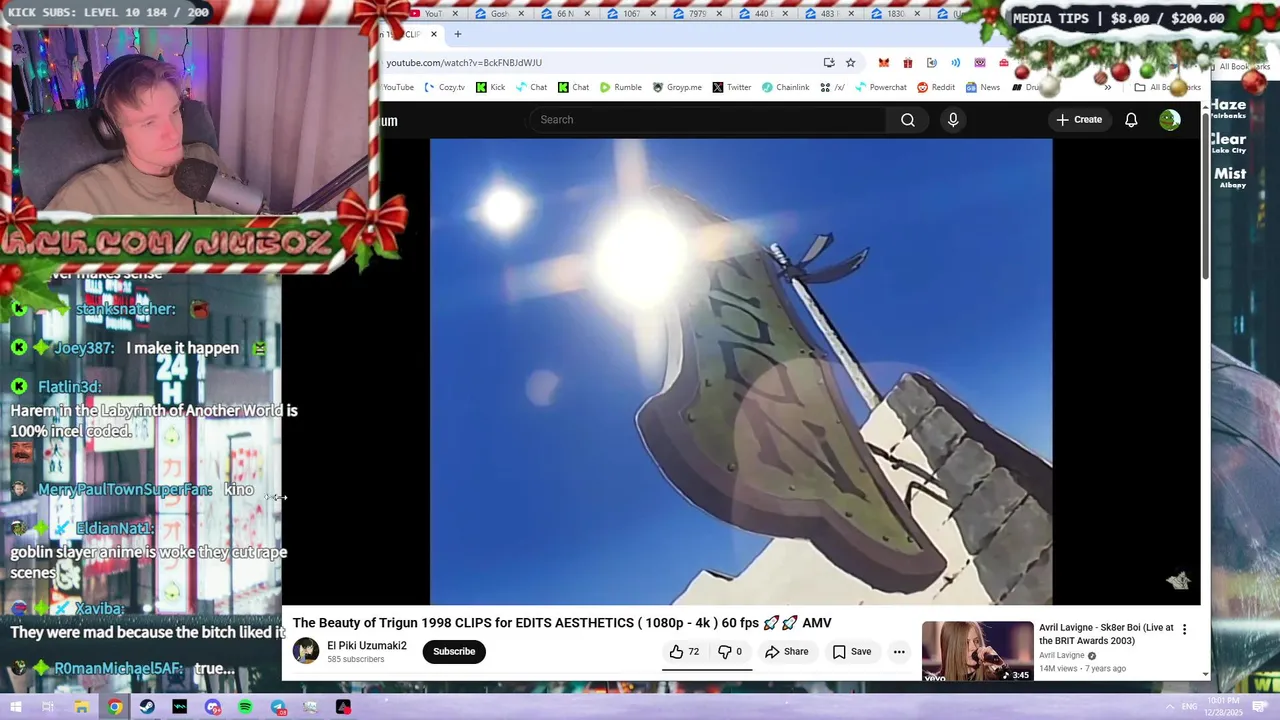
Task: Dislike the Trigun video
Action: pos(731,652)
